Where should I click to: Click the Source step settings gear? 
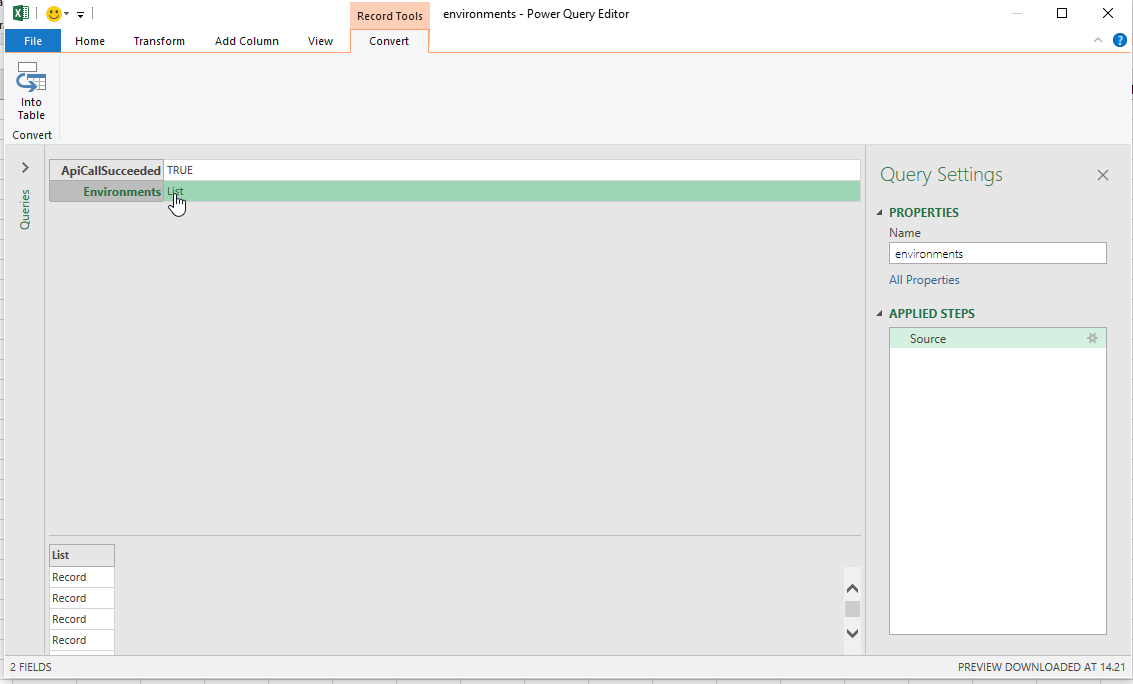pos(1092,338)
